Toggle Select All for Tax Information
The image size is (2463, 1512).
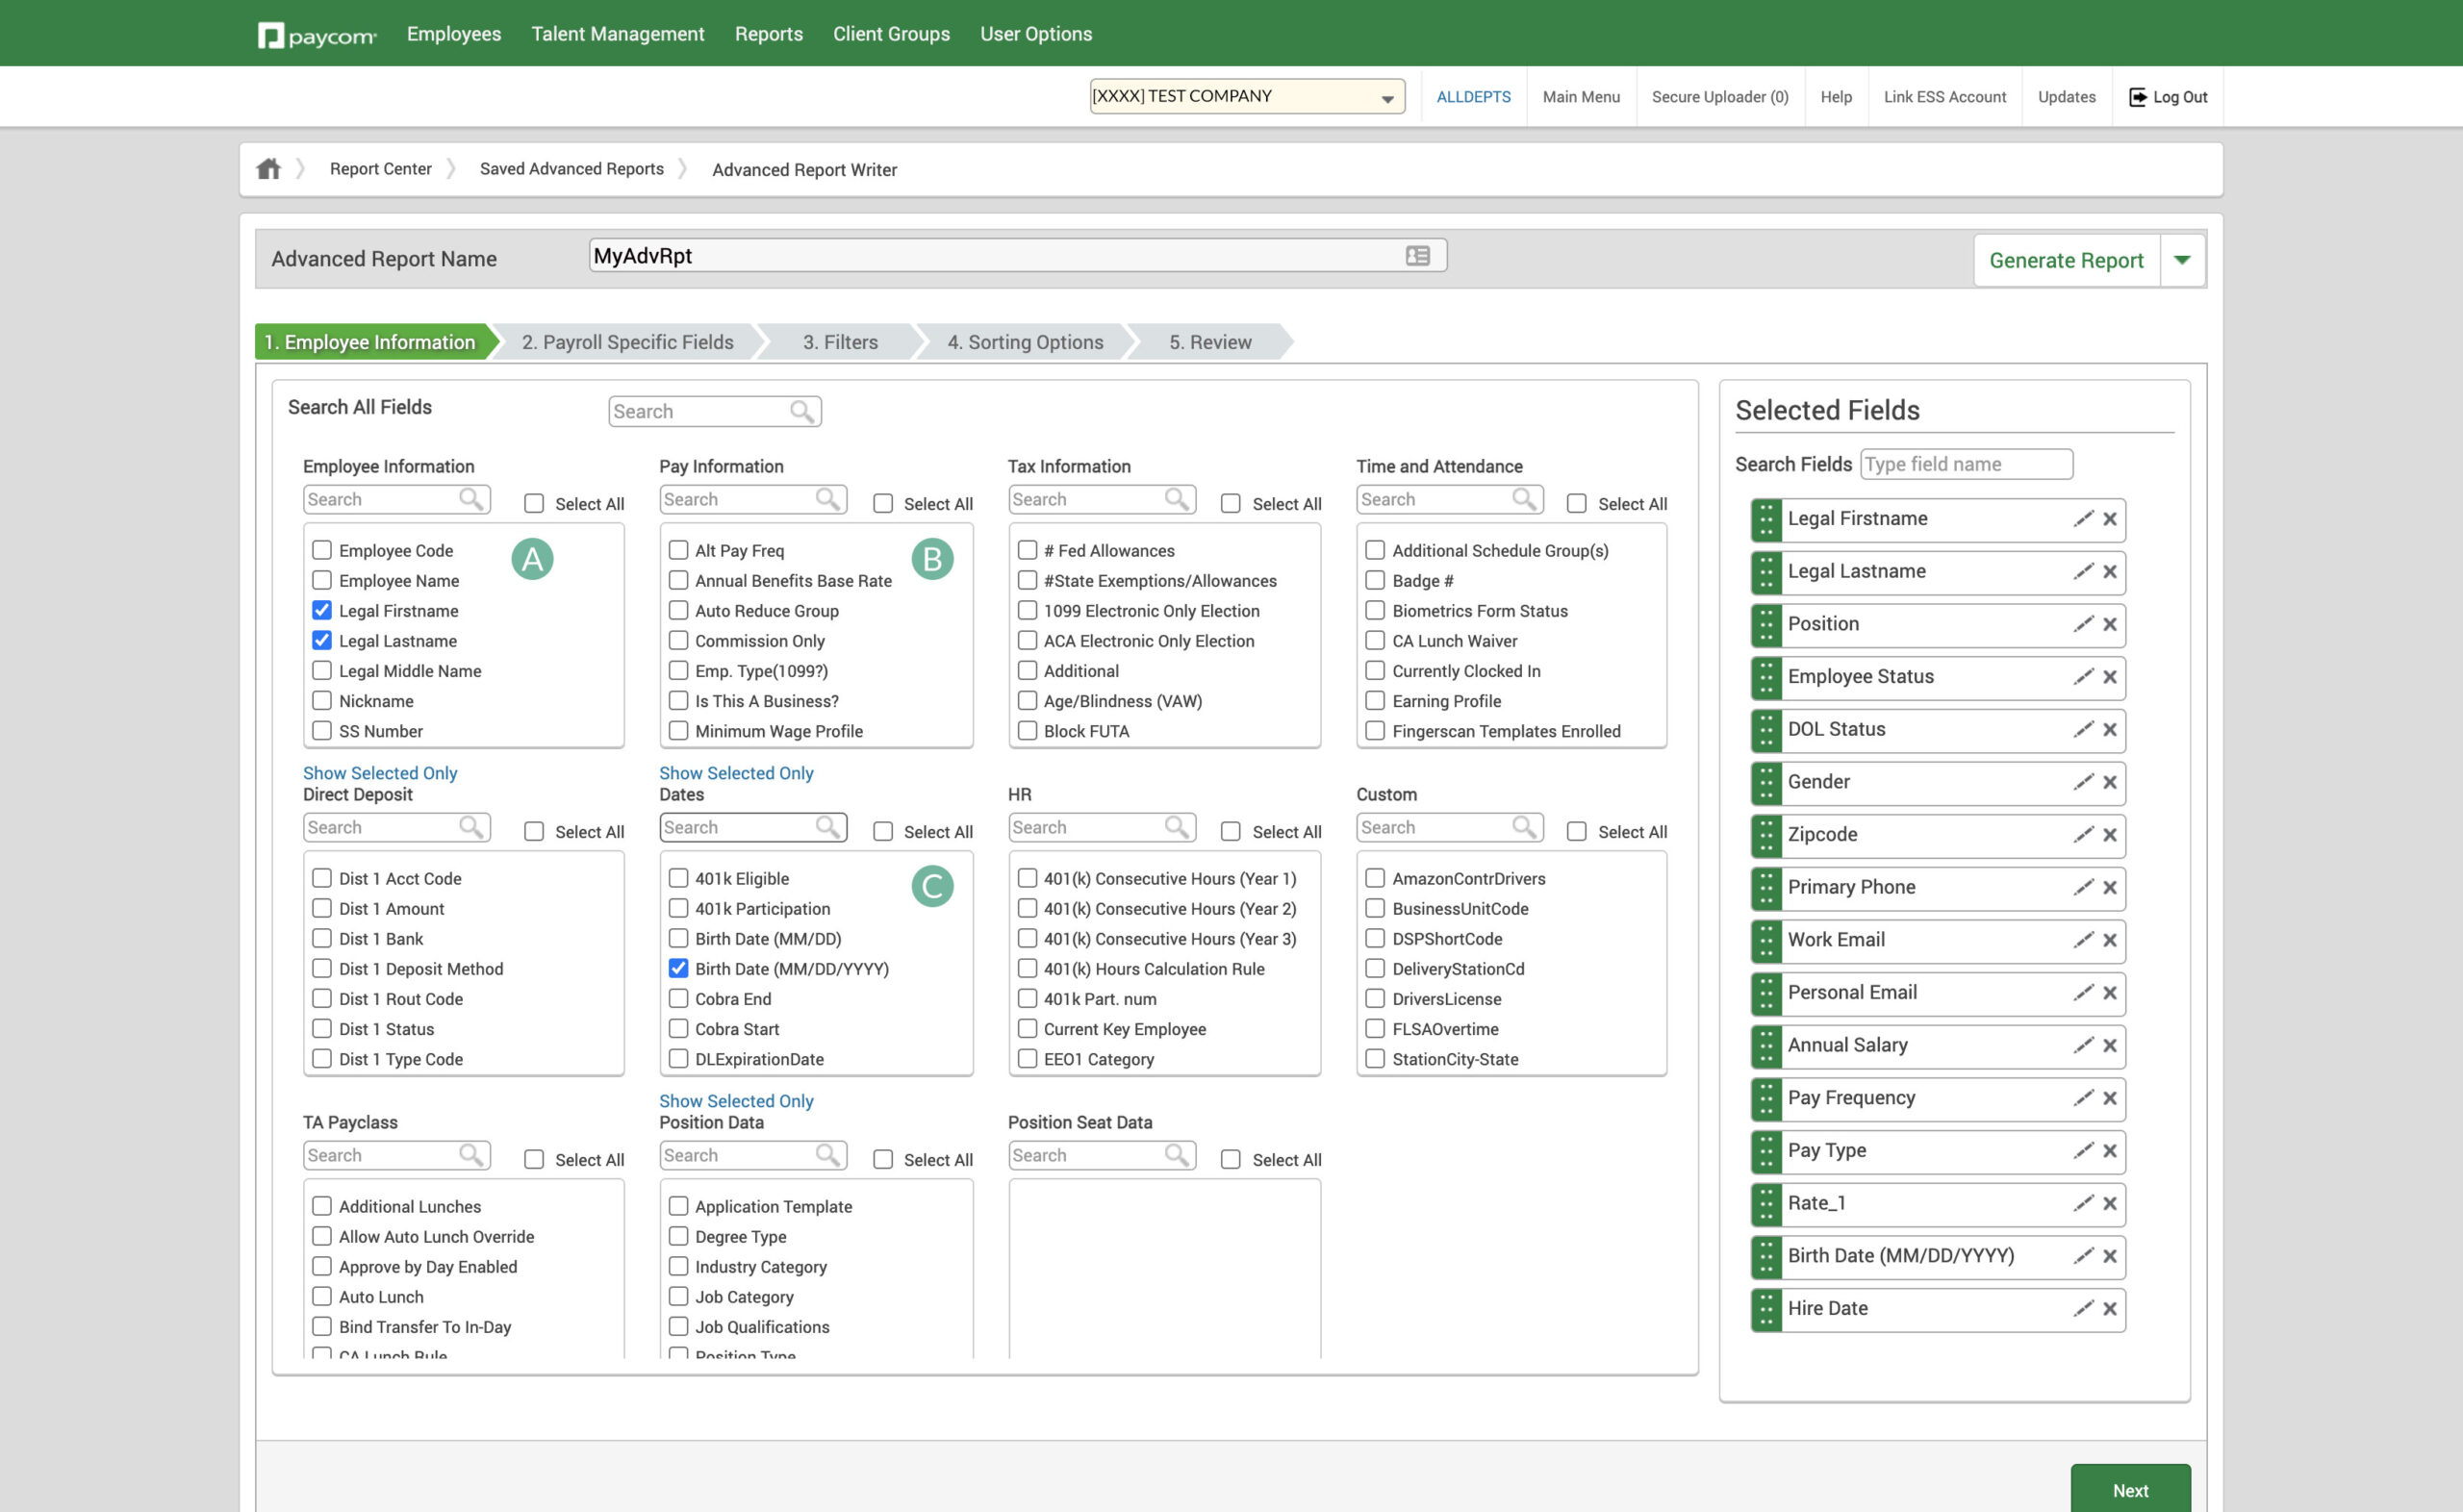pyautogui.click(x=1231, y=504)
